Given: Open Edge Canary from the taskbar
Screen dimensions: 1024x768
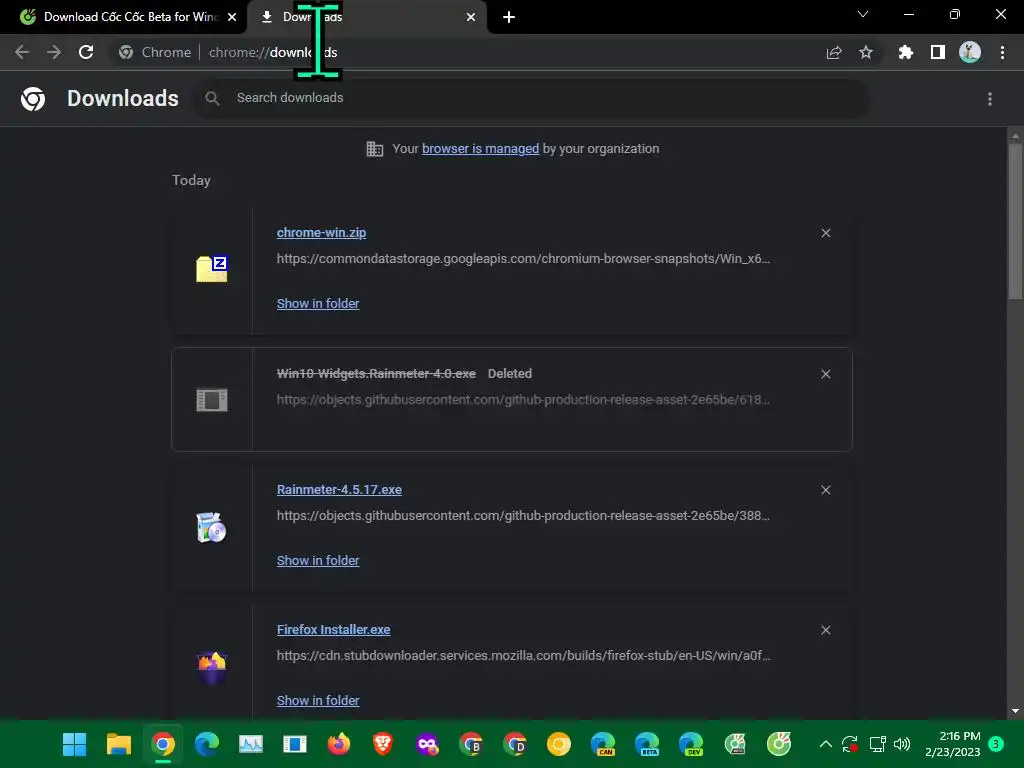Looking at the screenshot, I should pyautogui.click(x=603, y=744).
